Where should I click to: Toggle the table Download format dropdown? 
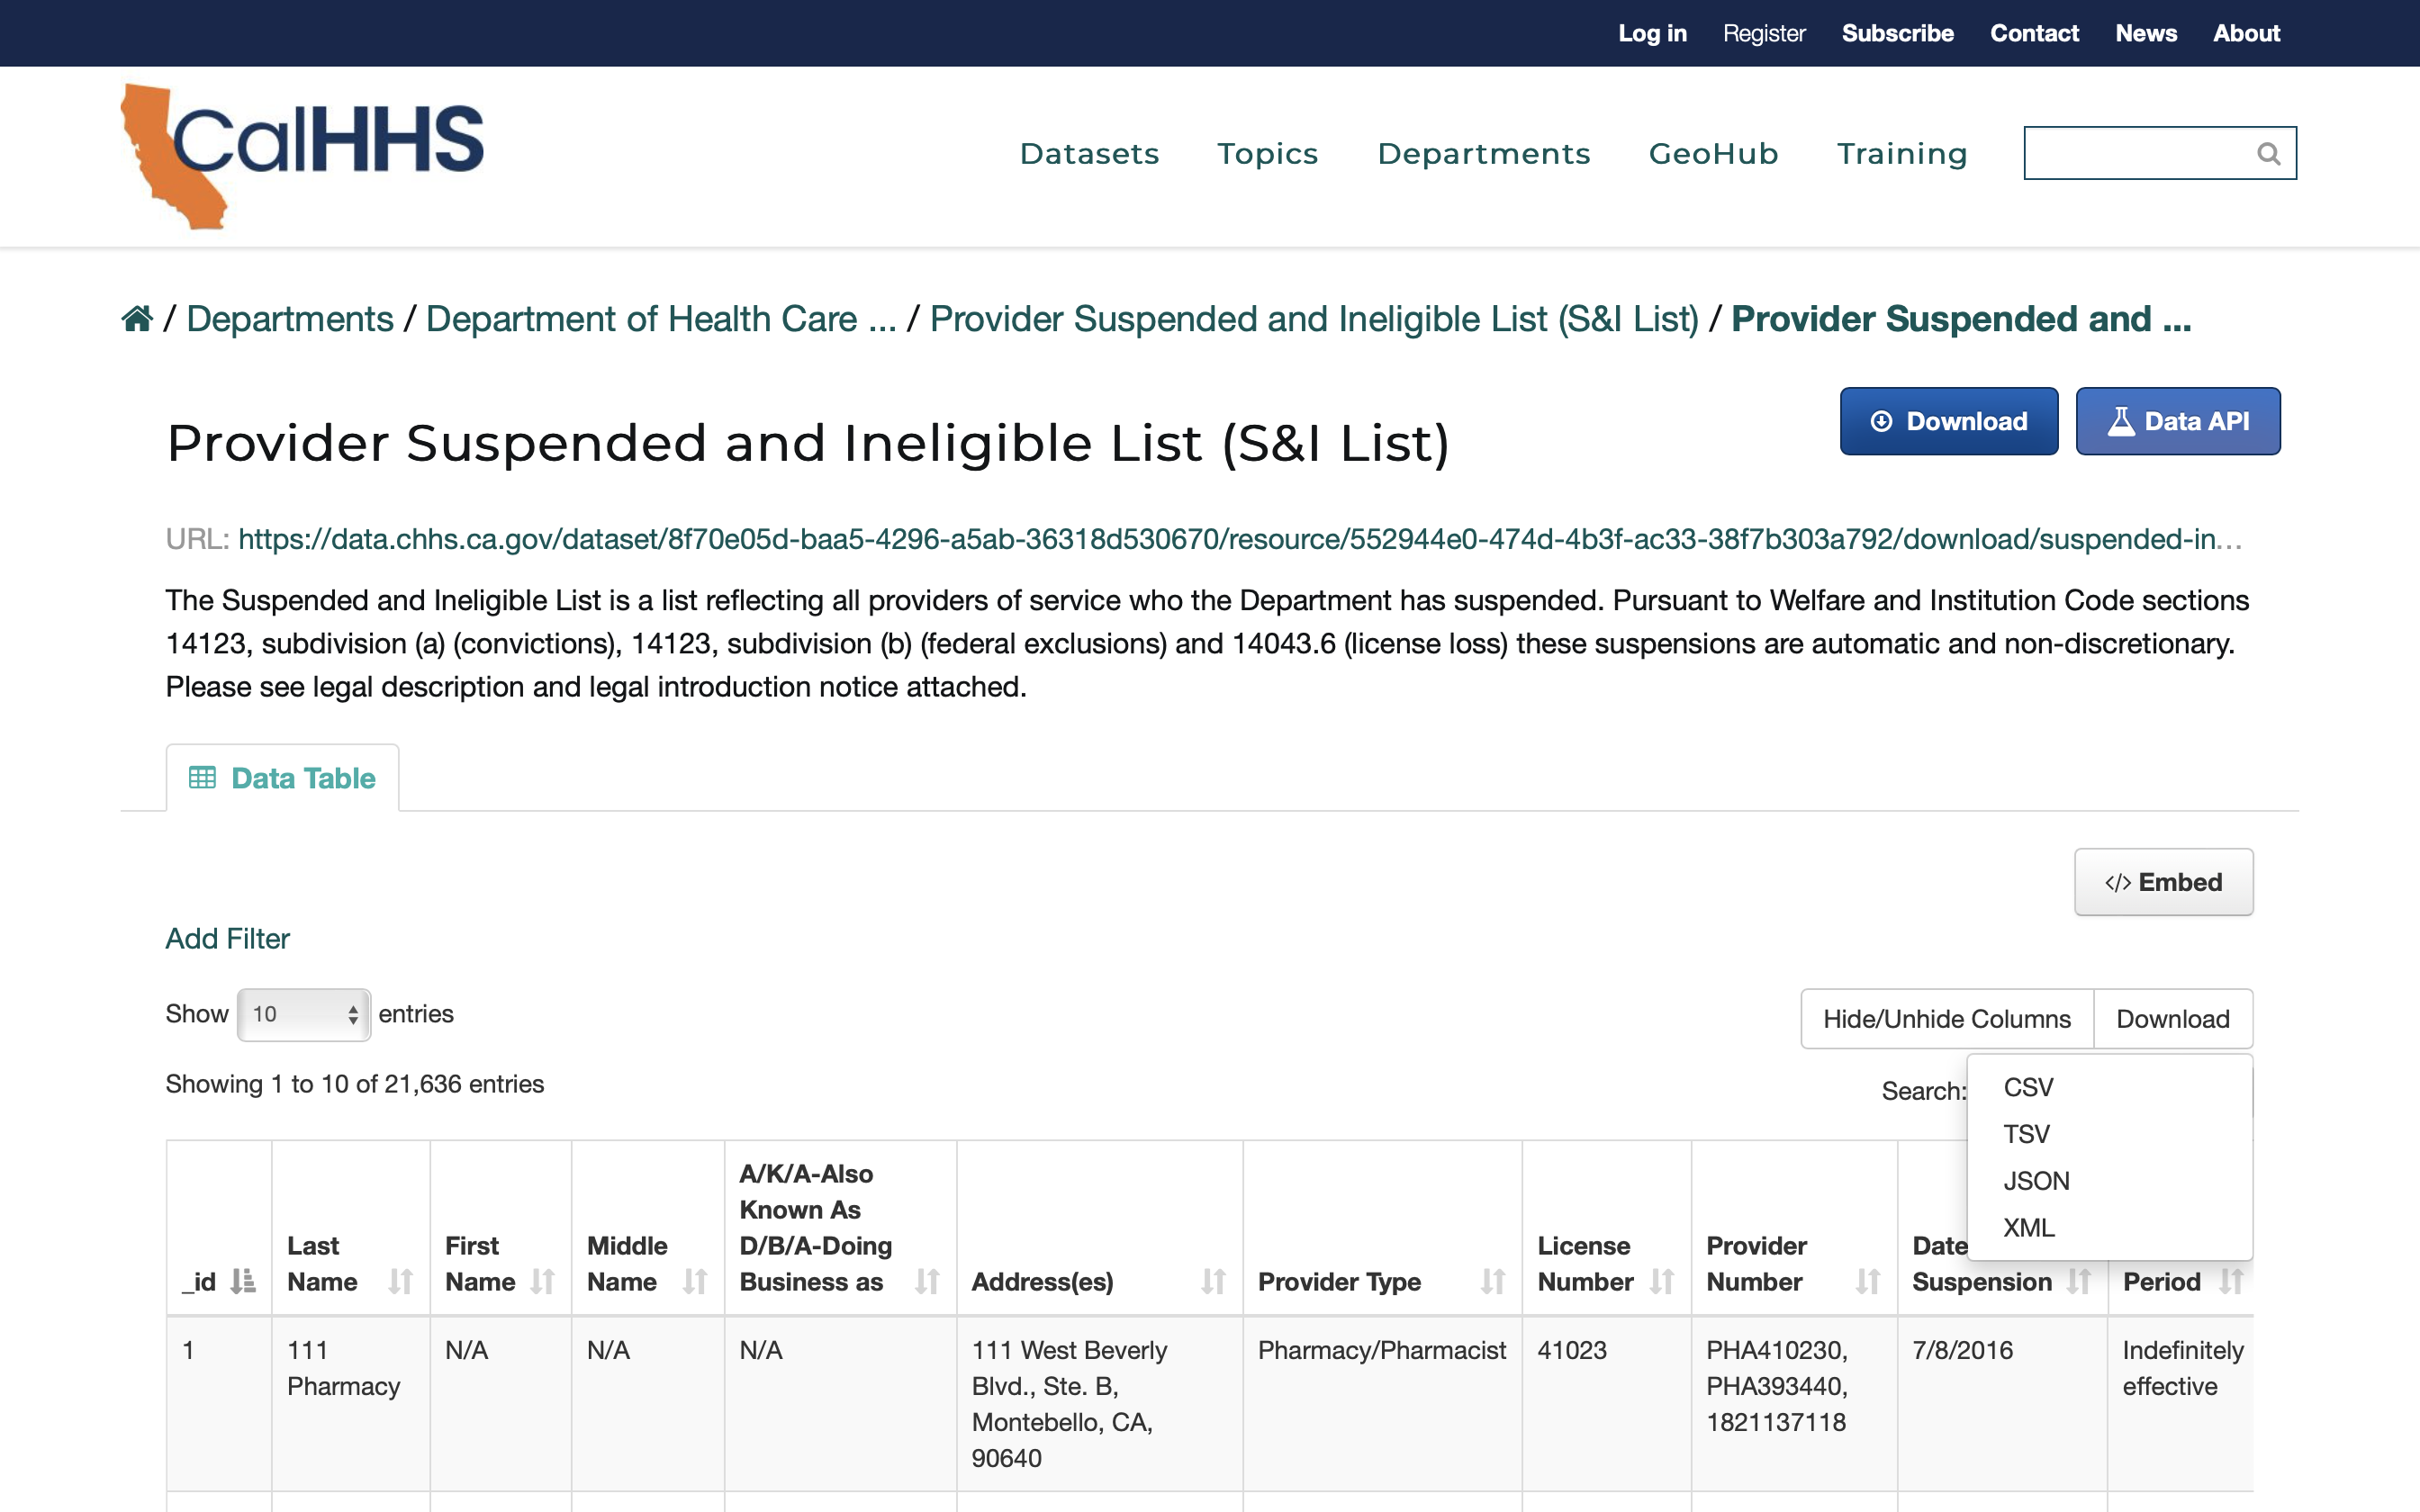(x=2172, y=1019)
